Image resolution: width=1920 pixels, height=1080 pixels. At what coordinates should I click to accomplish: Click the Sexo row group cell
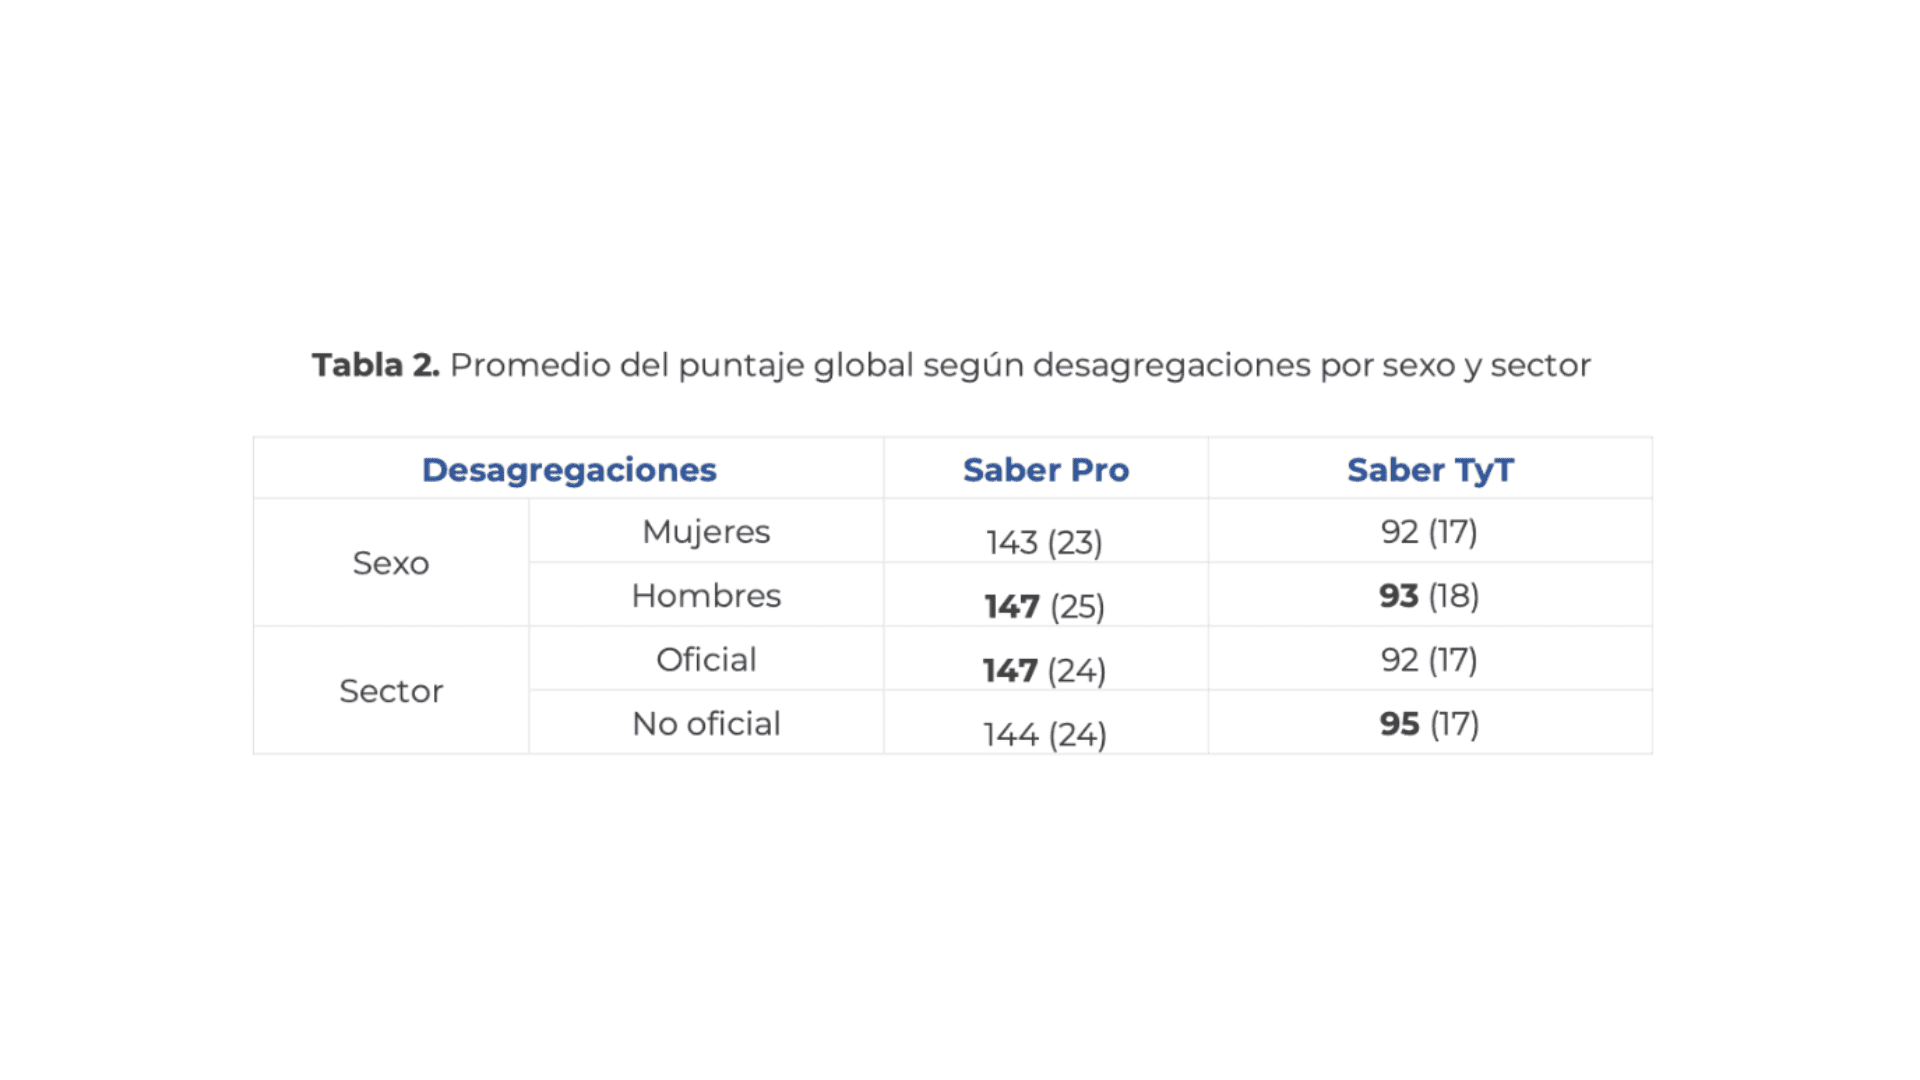391,563
